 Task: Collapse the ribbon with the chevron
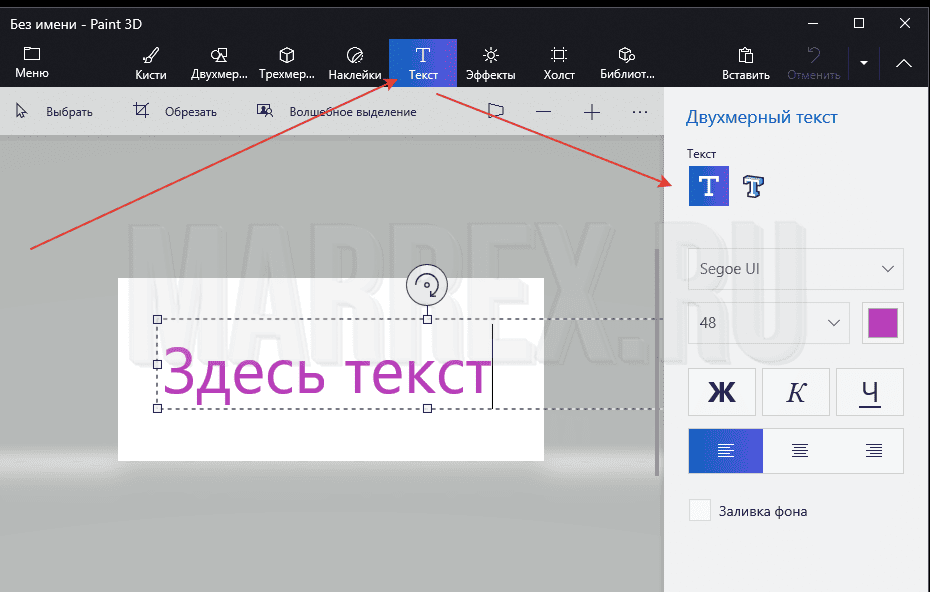pyautogui.click(x=903, y=63)
